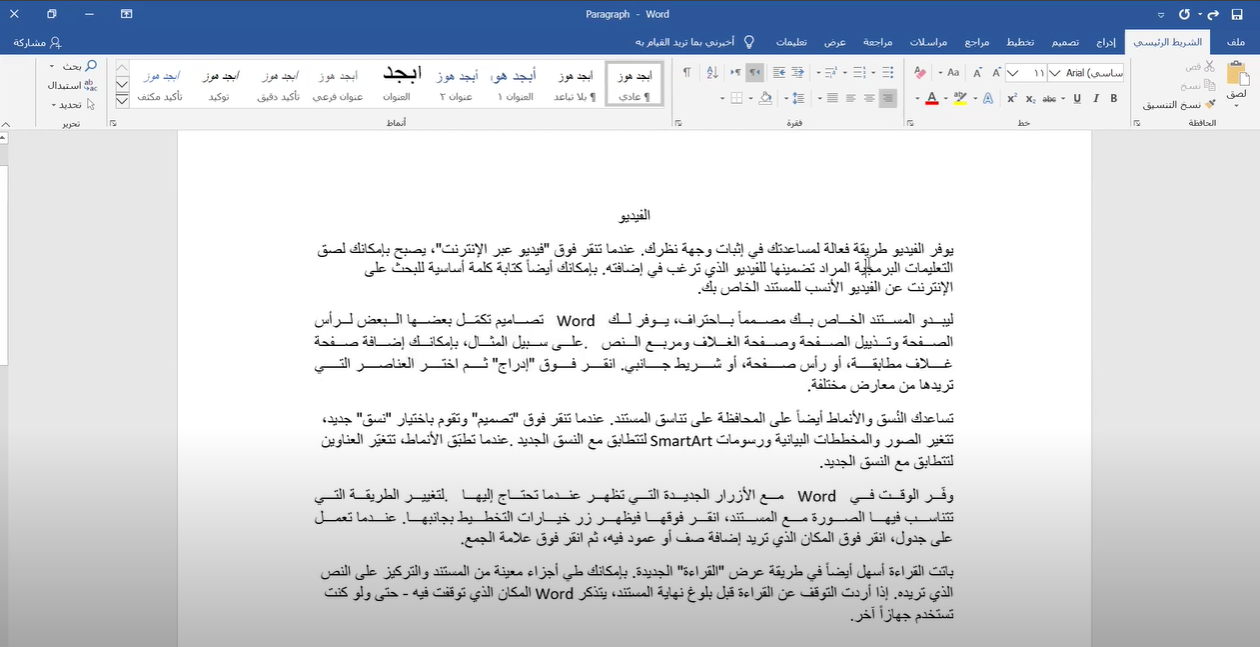Toggle Bold formatting

(x=1113, y=98)
